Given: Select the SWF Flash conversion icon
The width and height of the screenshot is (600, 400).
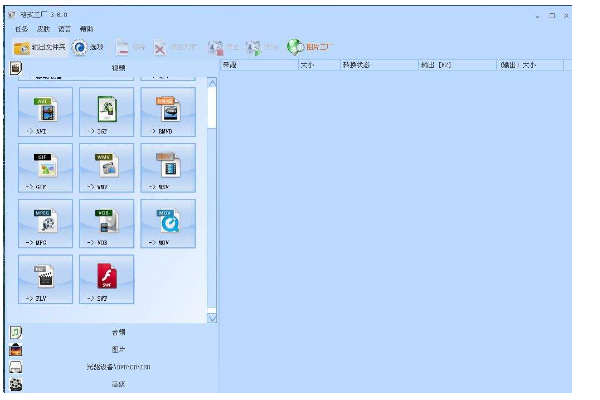Looking at the screenshot, I should pos(106,279).
